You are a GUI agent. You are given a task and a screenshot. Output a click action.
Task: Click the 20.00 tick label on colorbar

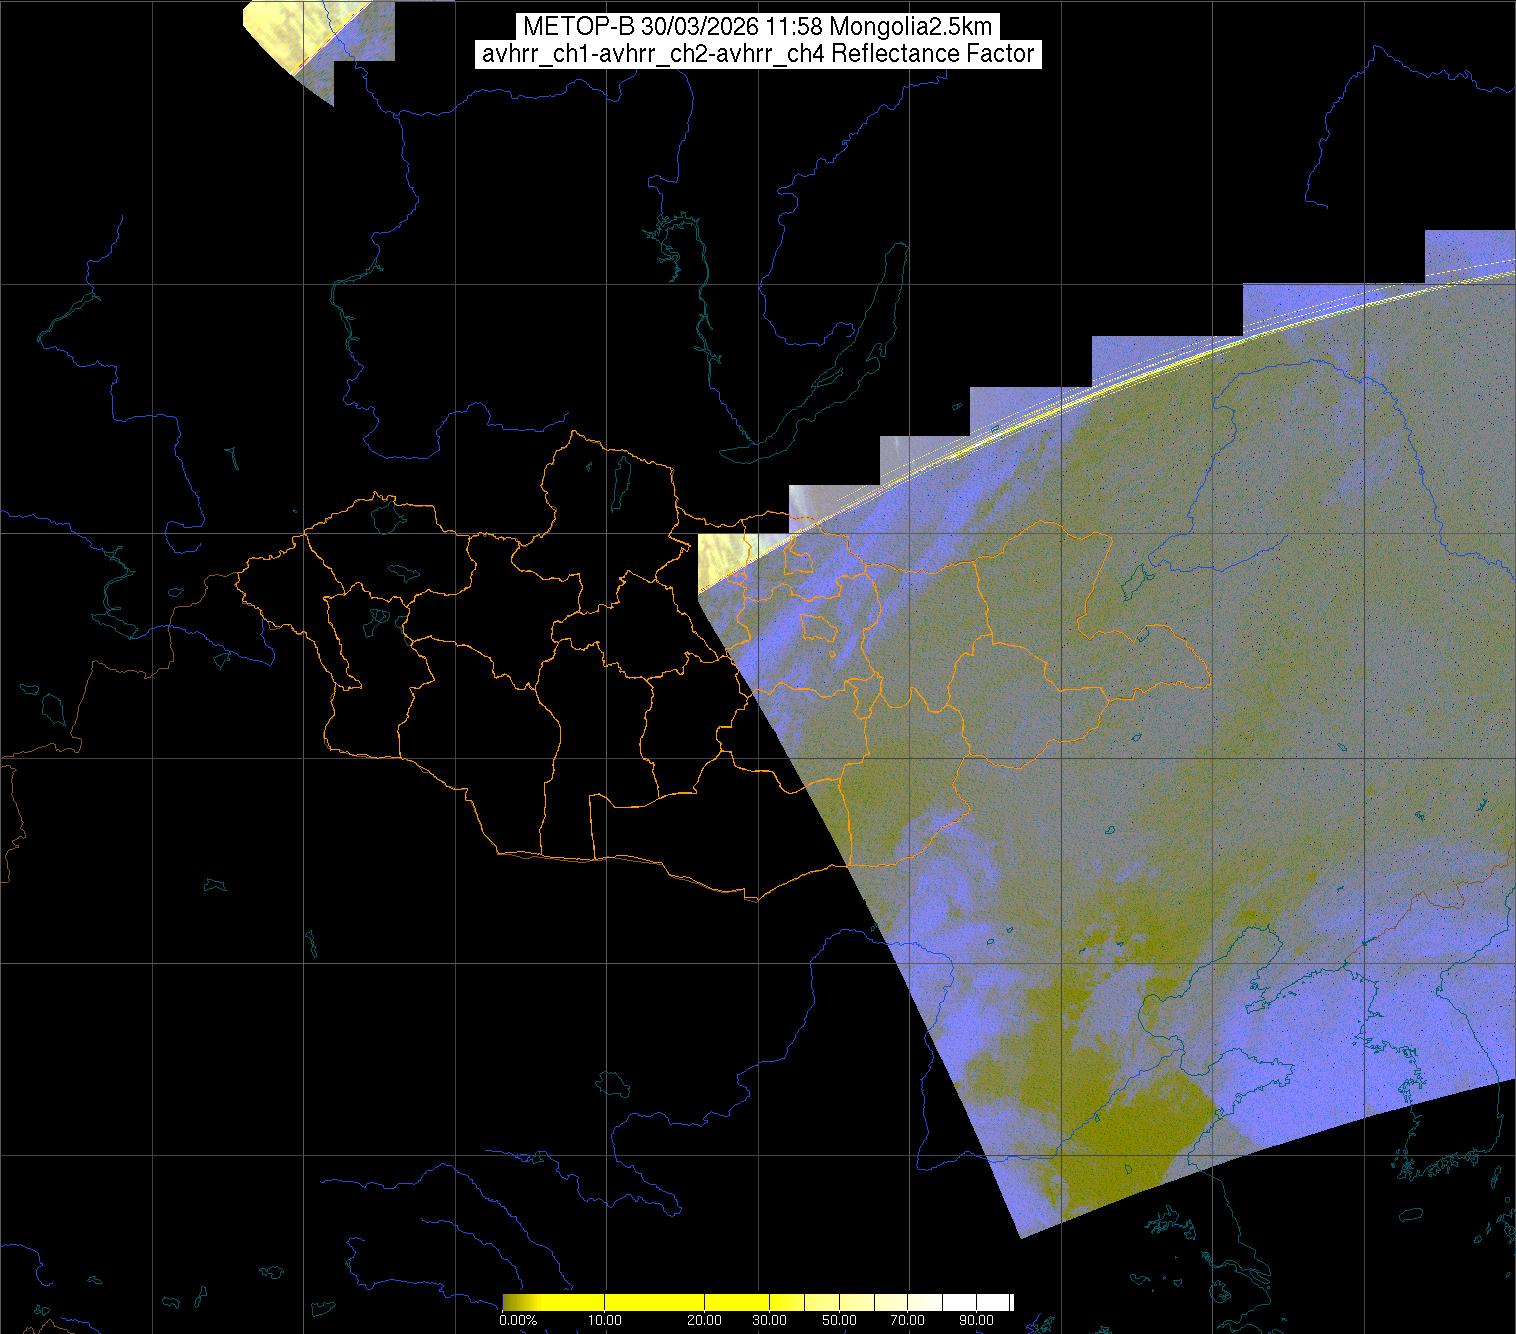(706, 1320)
